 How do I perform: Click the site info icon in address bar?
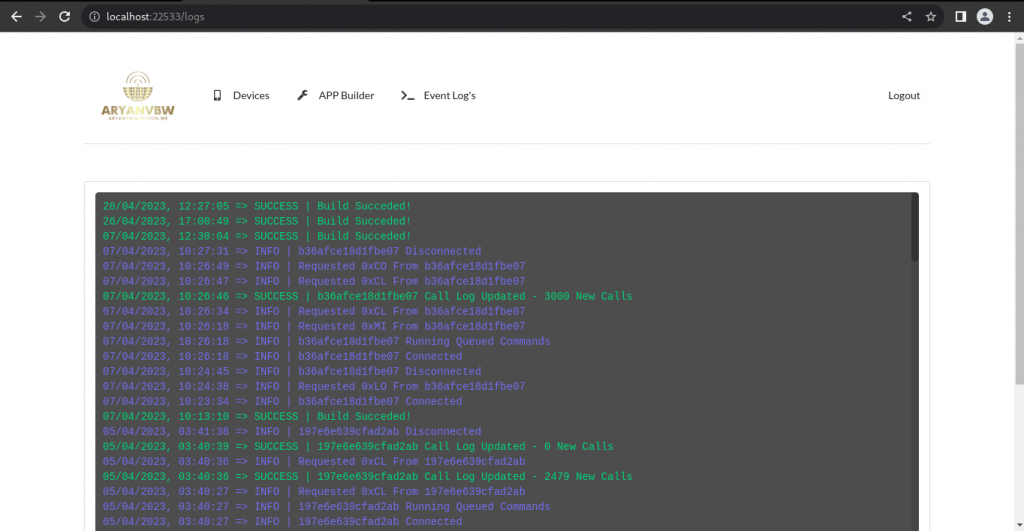94,16
